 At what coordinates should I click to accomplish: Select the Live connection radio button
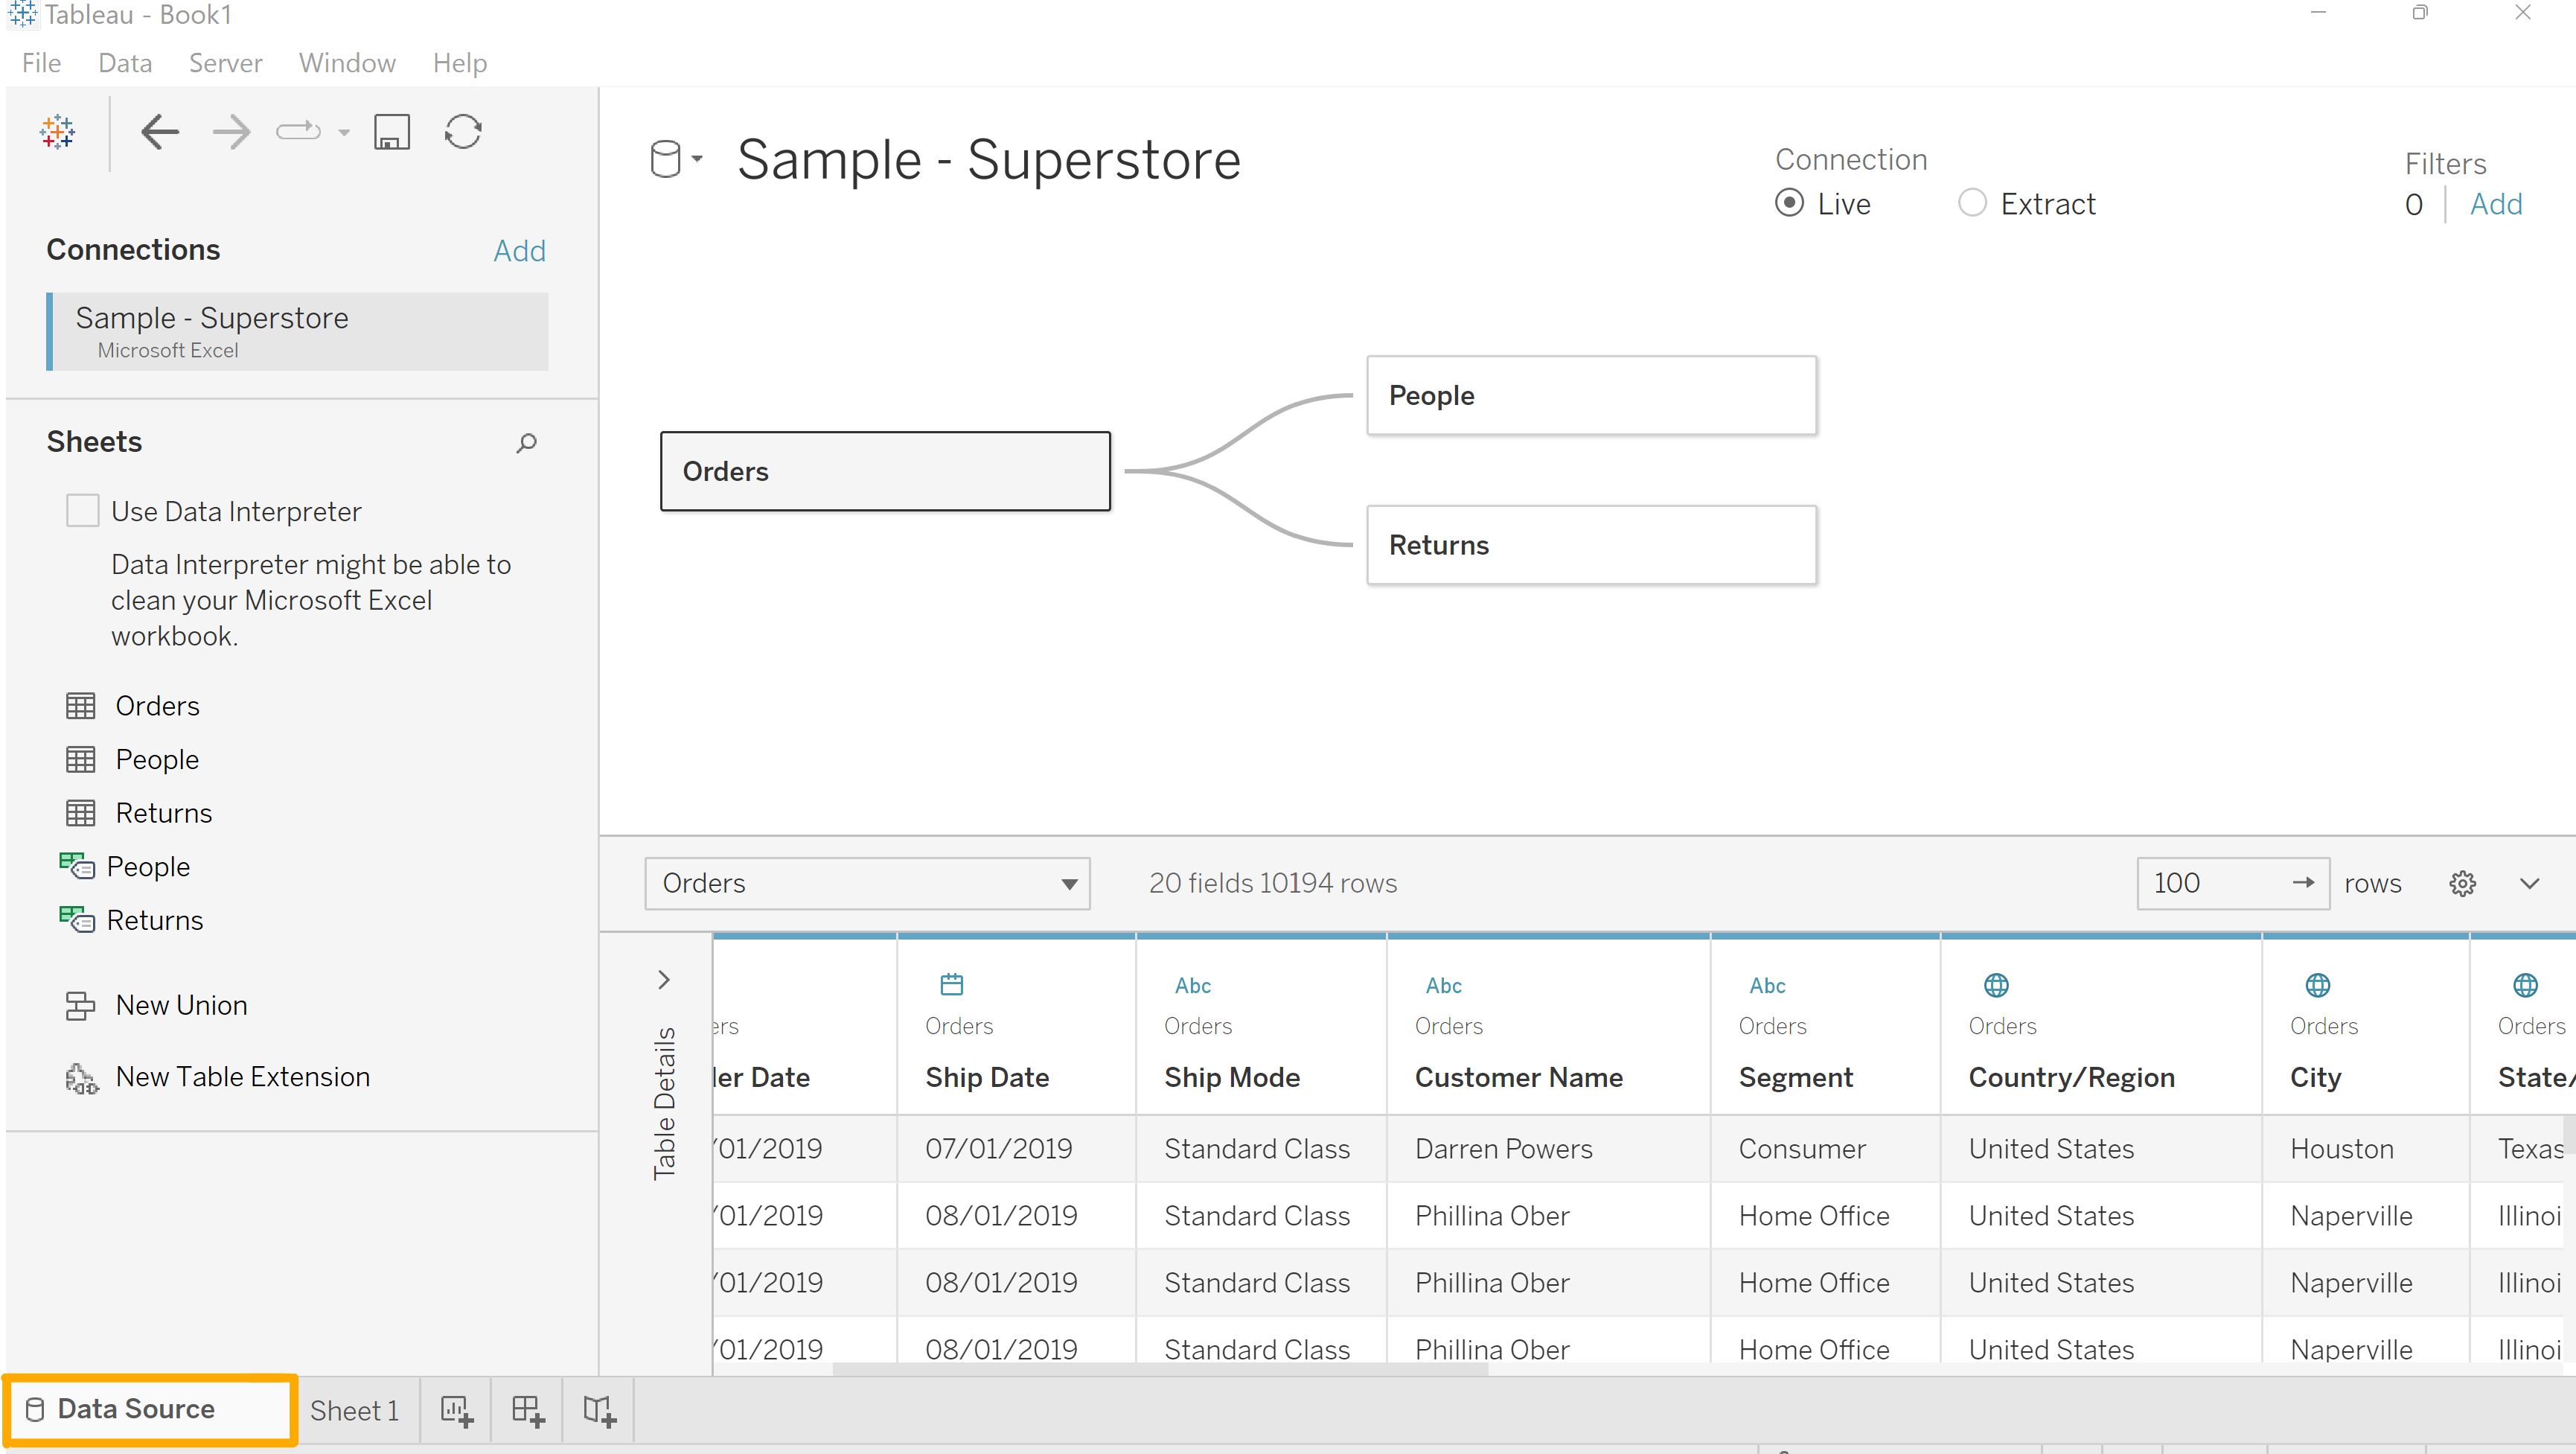pos(1789,203)
